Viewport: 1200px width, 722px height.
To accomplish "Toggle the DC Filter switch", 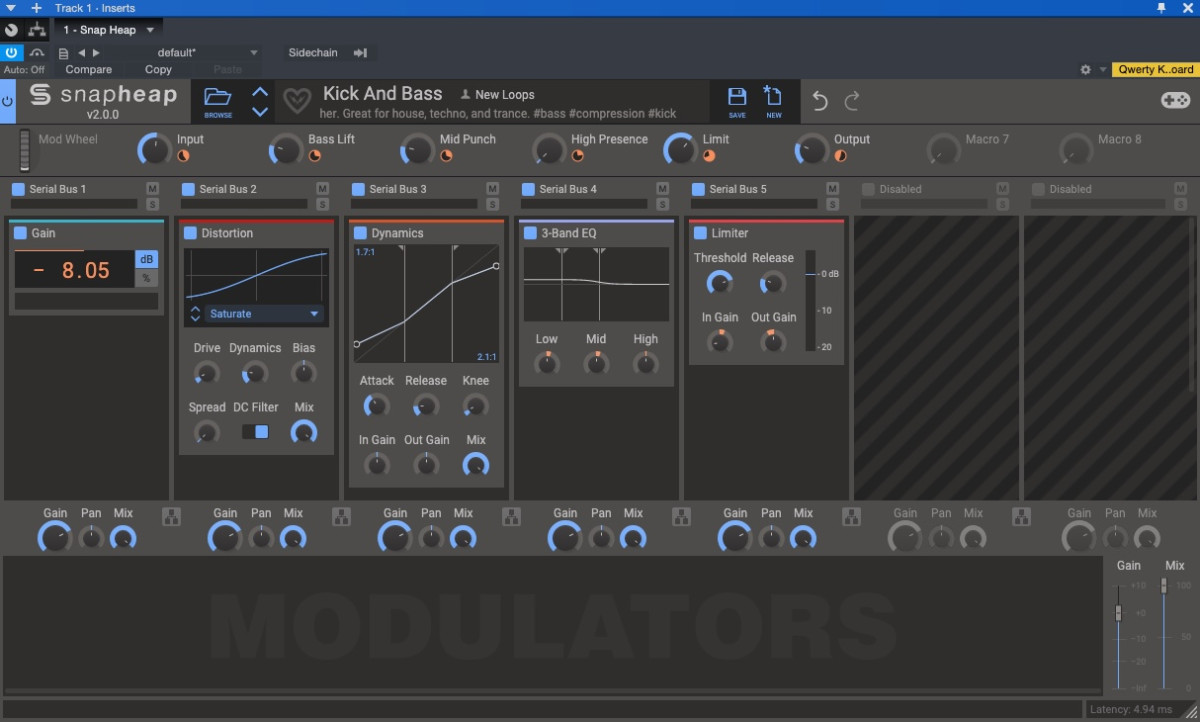I will [x=256, y=432].
